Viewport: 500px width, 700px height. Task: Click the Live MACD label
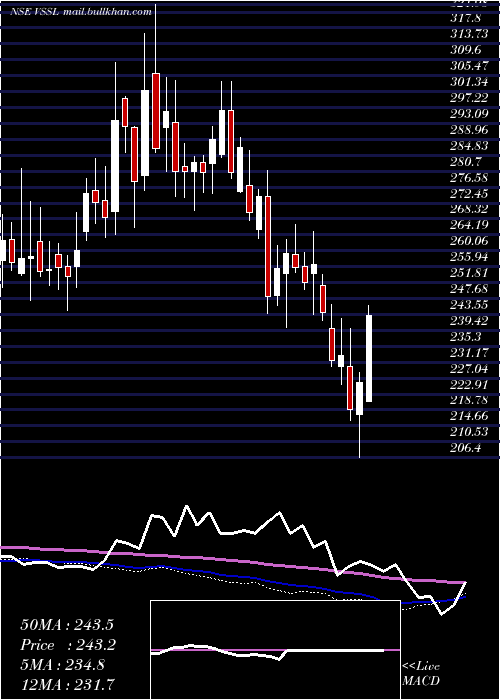coord(421,674)
